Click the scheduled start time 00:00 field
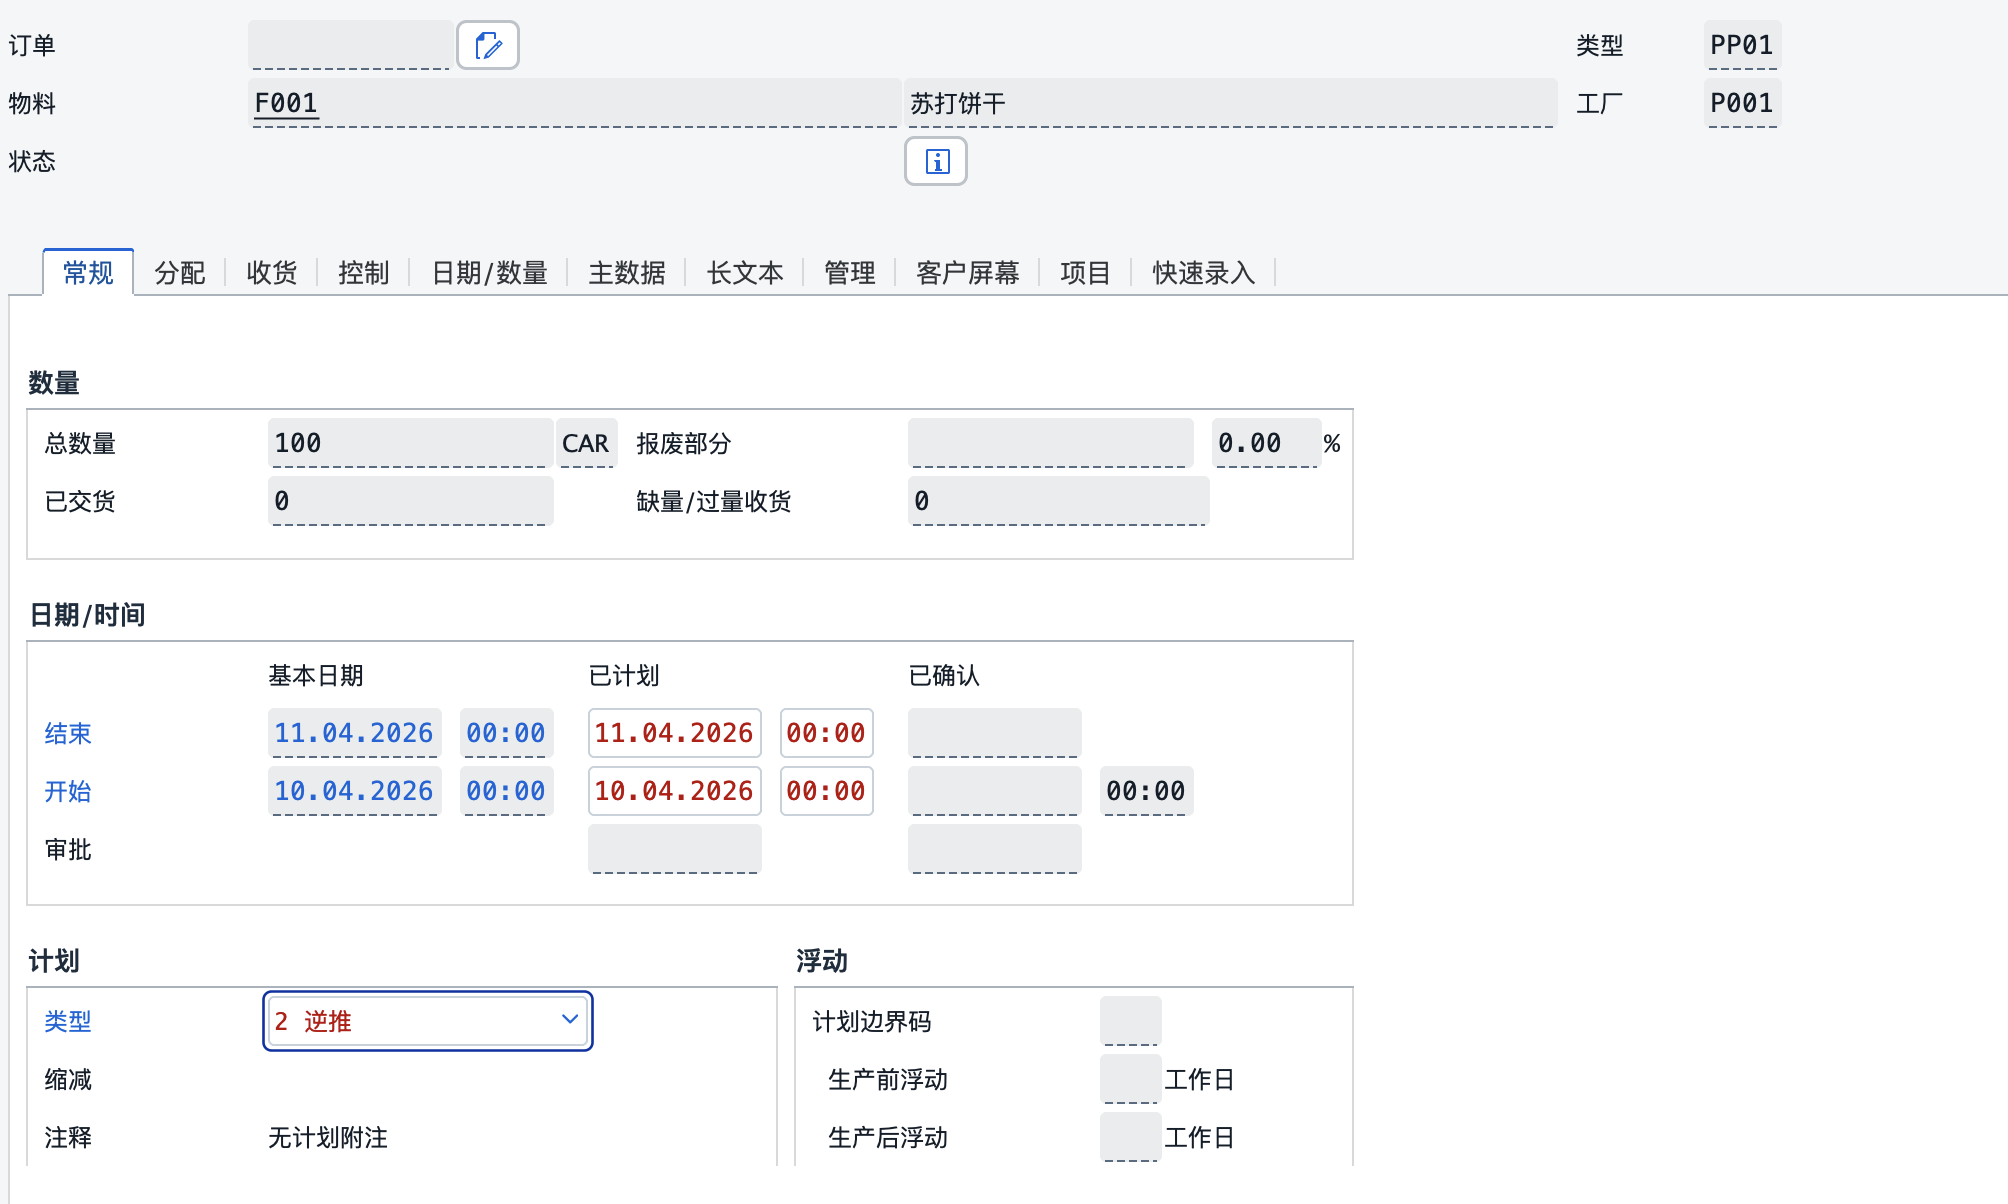2008x1204 pixels. [x=826, y=791]
